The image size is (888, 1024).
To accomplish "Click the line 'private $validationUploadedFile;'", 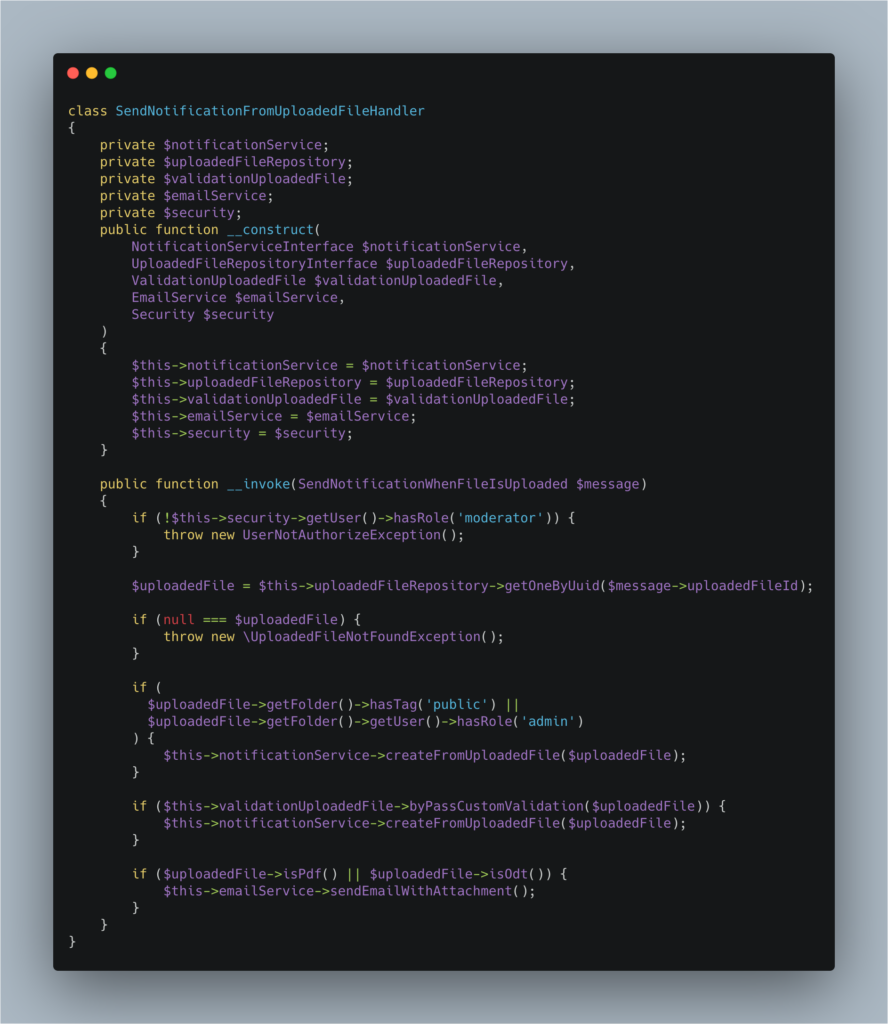I will click(x=226, y=179).
